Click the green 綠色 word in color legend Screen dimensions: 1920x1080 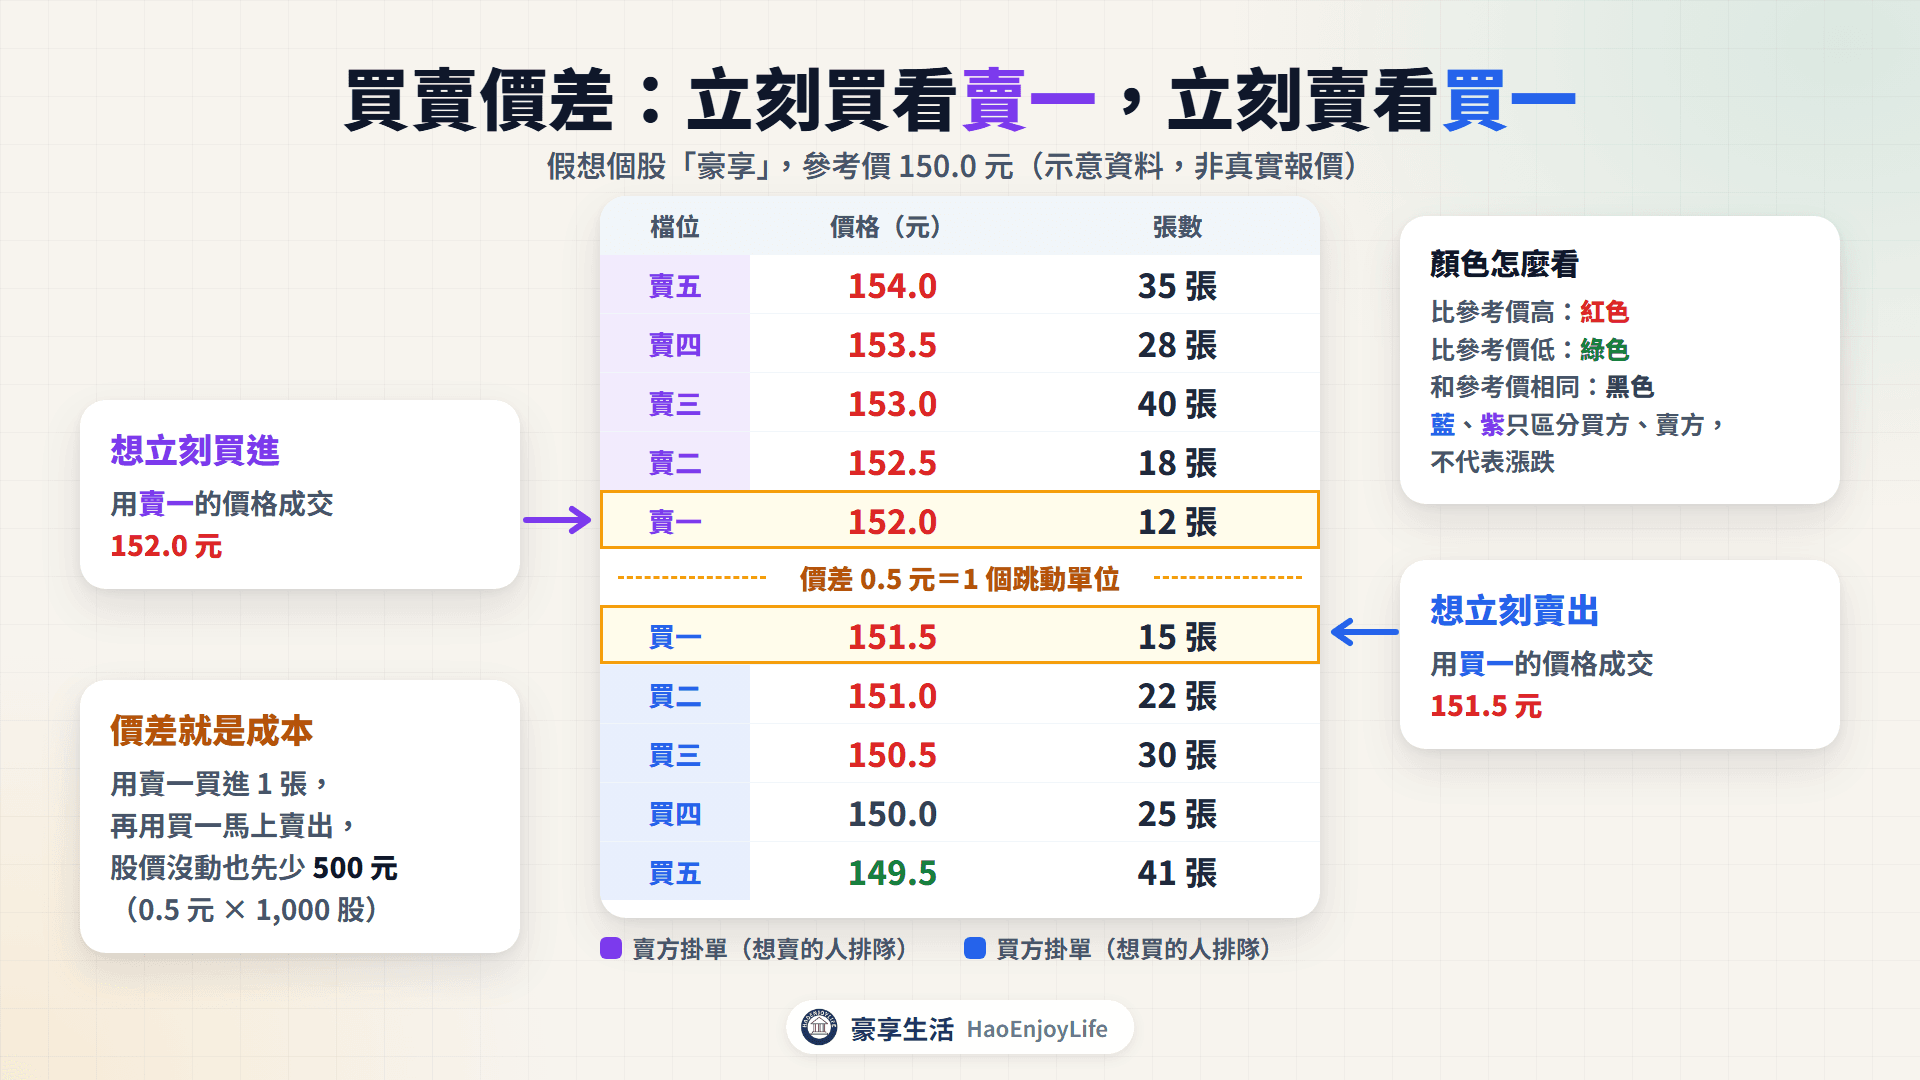pyautogui.click(x=1604, y=350)
